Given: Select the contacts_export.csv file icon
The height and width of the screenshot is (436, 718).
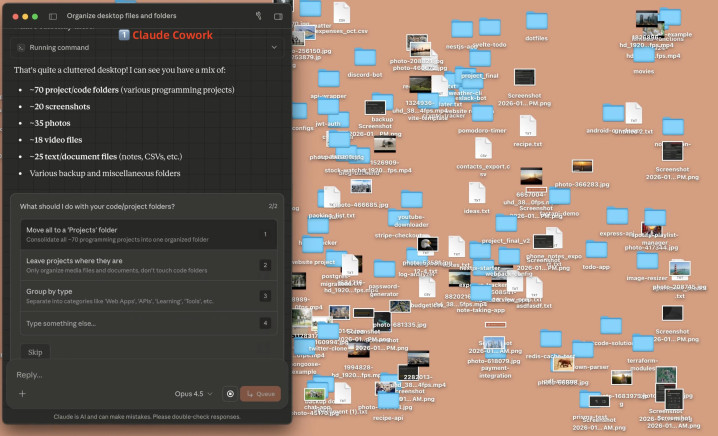Looking at the screenshot, I should point(483,148).
